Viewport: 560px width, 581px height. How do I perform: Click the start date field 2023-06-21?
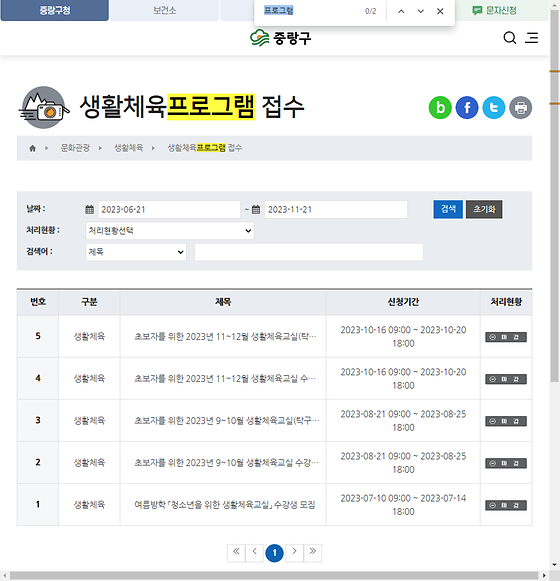[x=169, y=210]
